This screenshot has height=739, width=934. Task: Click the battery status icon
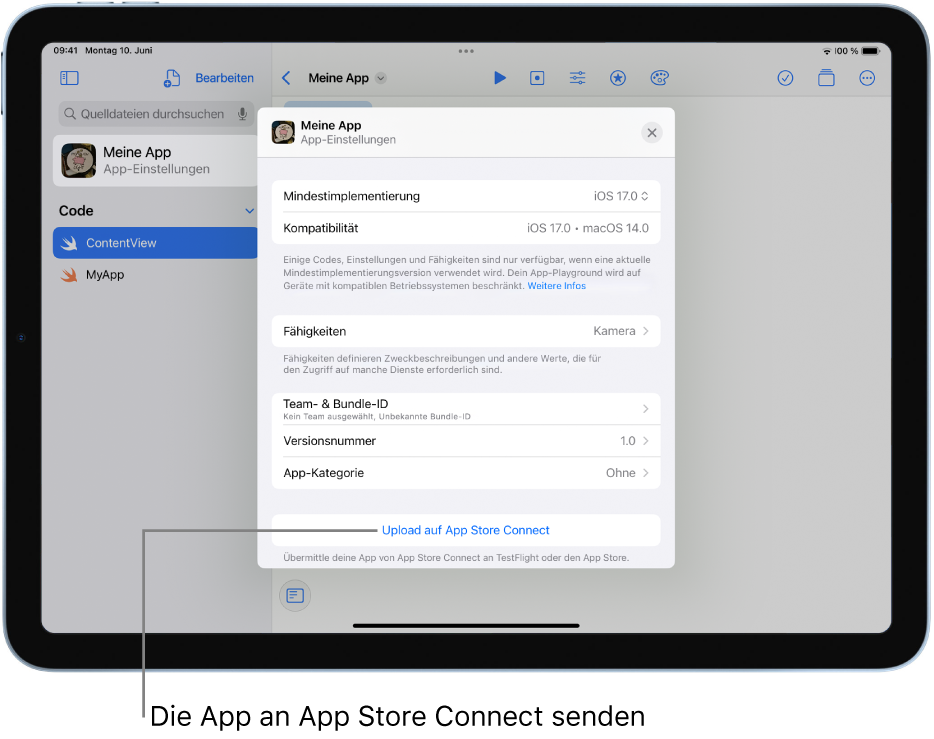coord(870,51)
